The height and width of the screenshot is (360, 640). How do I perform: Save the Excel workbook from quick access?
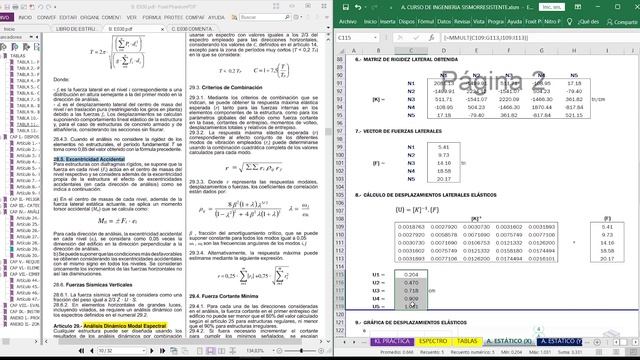(x=346, y=7)
